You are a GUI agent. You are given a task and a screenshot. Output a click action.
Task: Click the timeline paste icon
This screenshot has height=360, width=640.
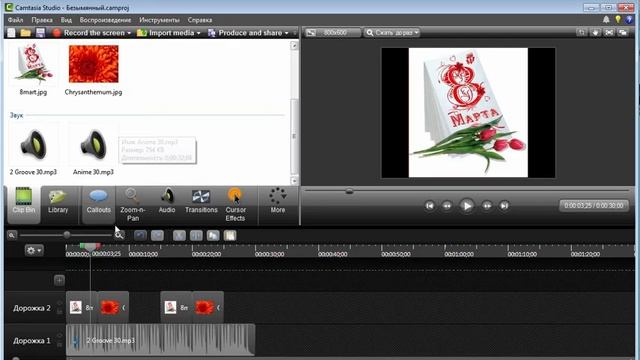coord(230,236)
